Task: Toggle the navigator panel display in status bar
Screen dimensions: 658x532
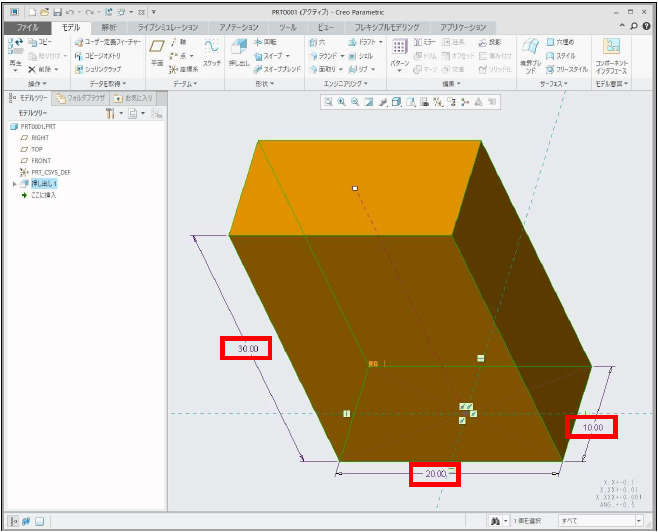Action: tap(13, 521)
